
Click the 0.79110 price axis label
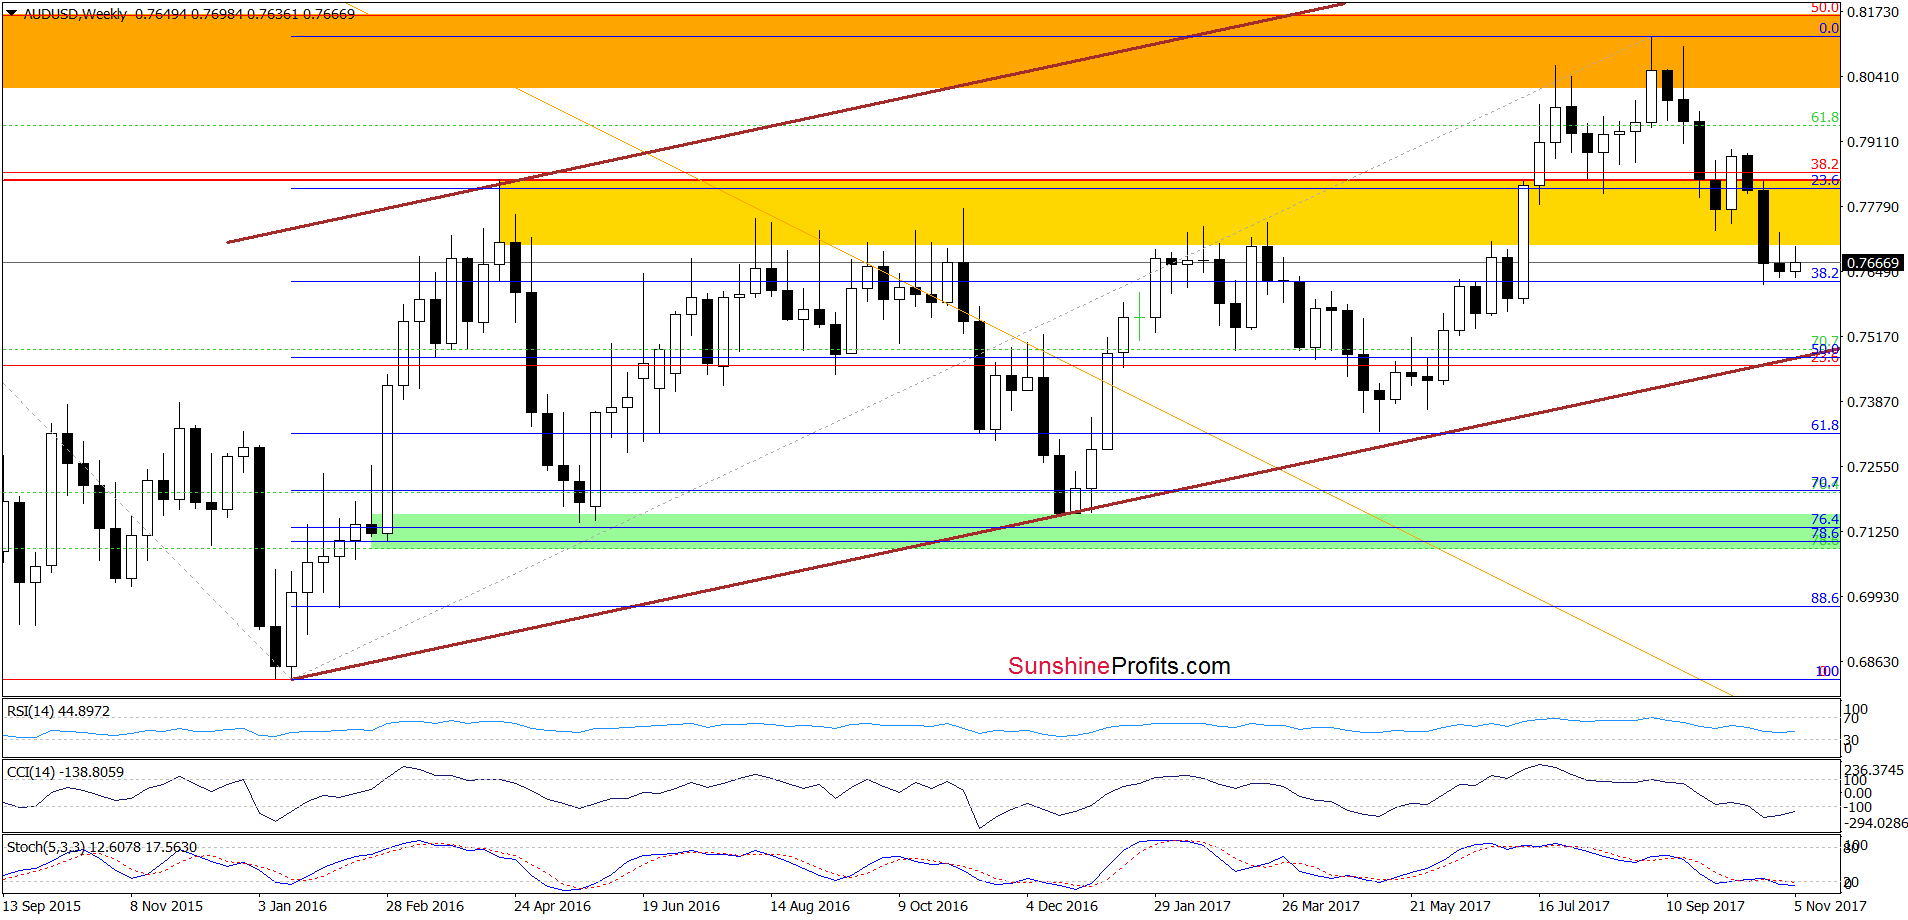1873,142
